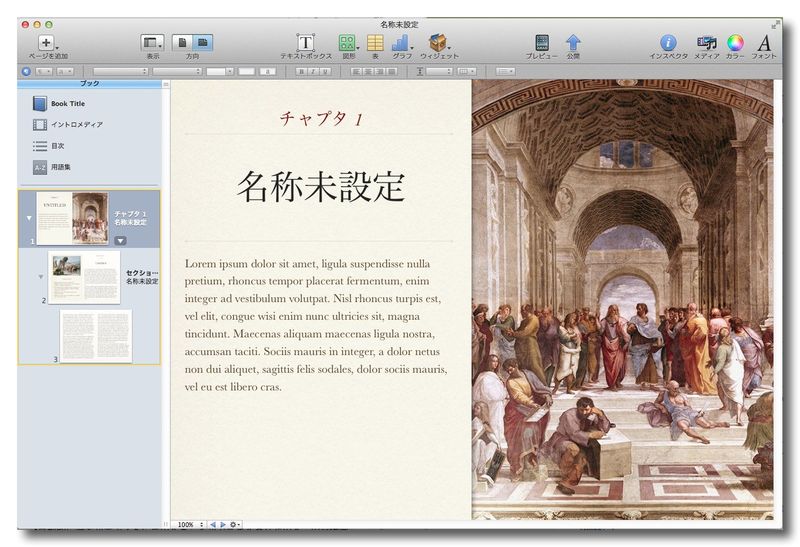Click the チャプタ 1 heading on page

[x=321, y=118]
